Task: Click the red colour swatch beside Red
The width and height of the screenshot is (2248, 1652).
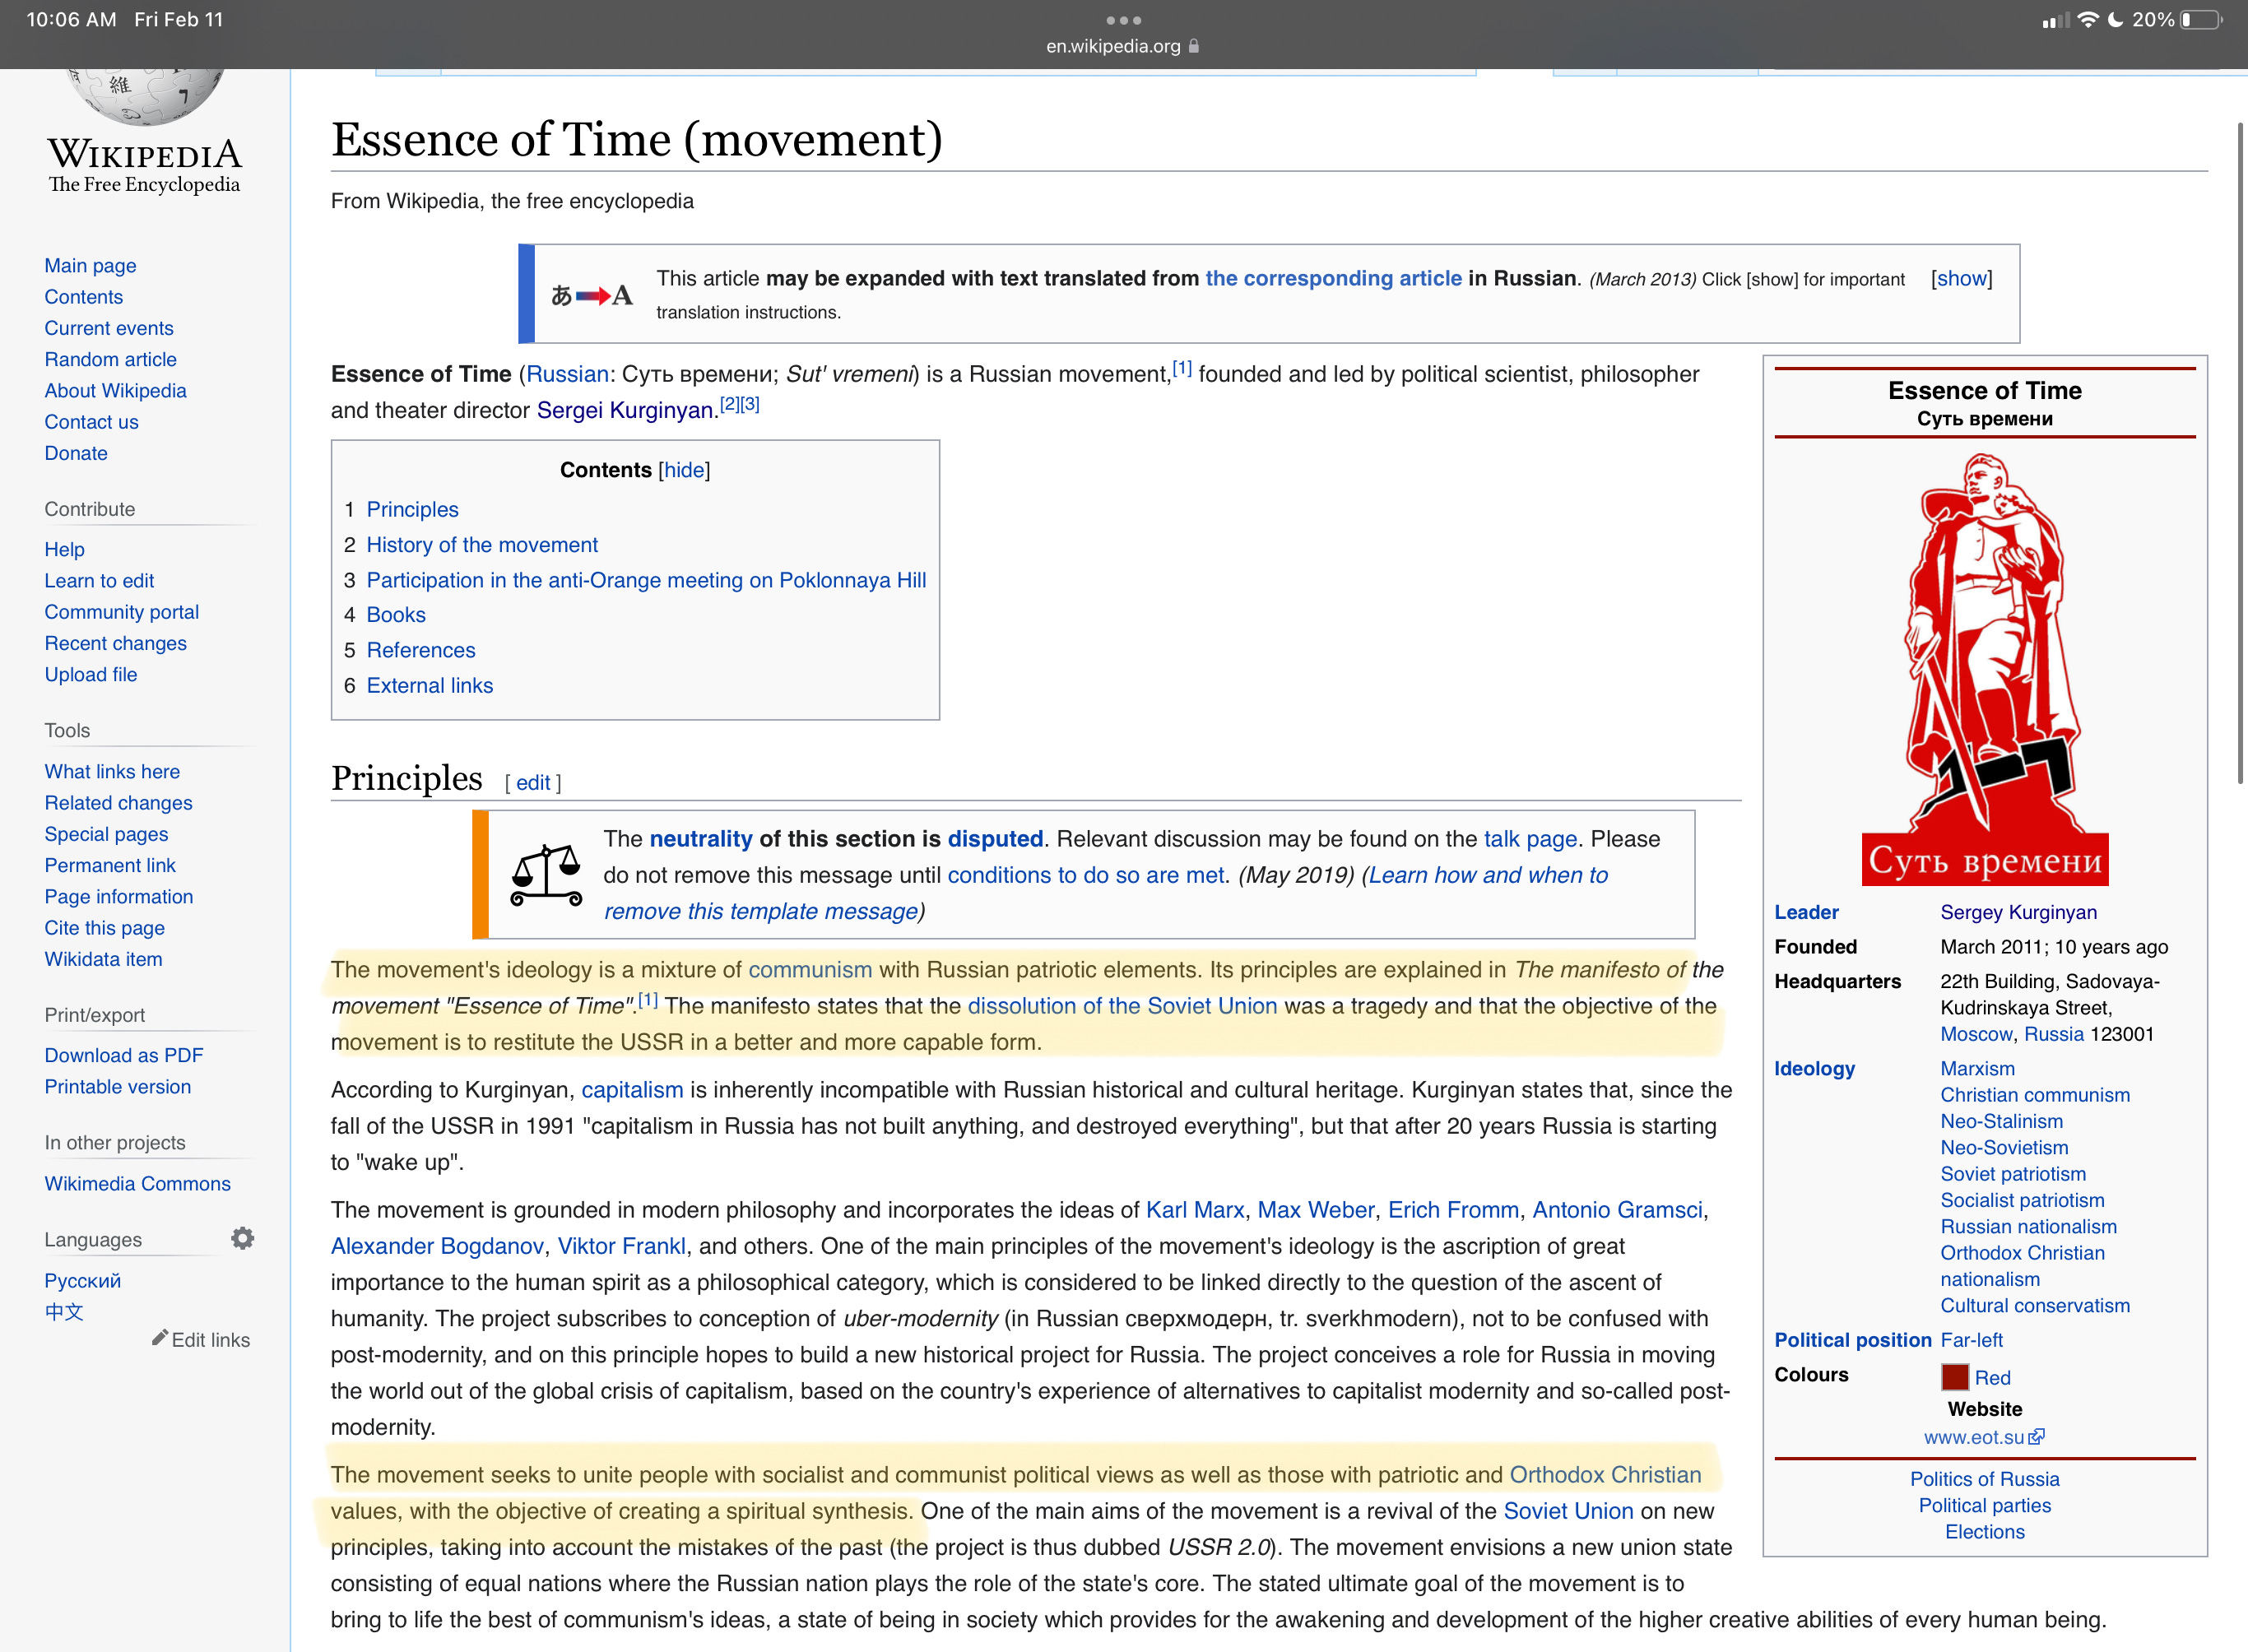Action: click(1954, 1377)
